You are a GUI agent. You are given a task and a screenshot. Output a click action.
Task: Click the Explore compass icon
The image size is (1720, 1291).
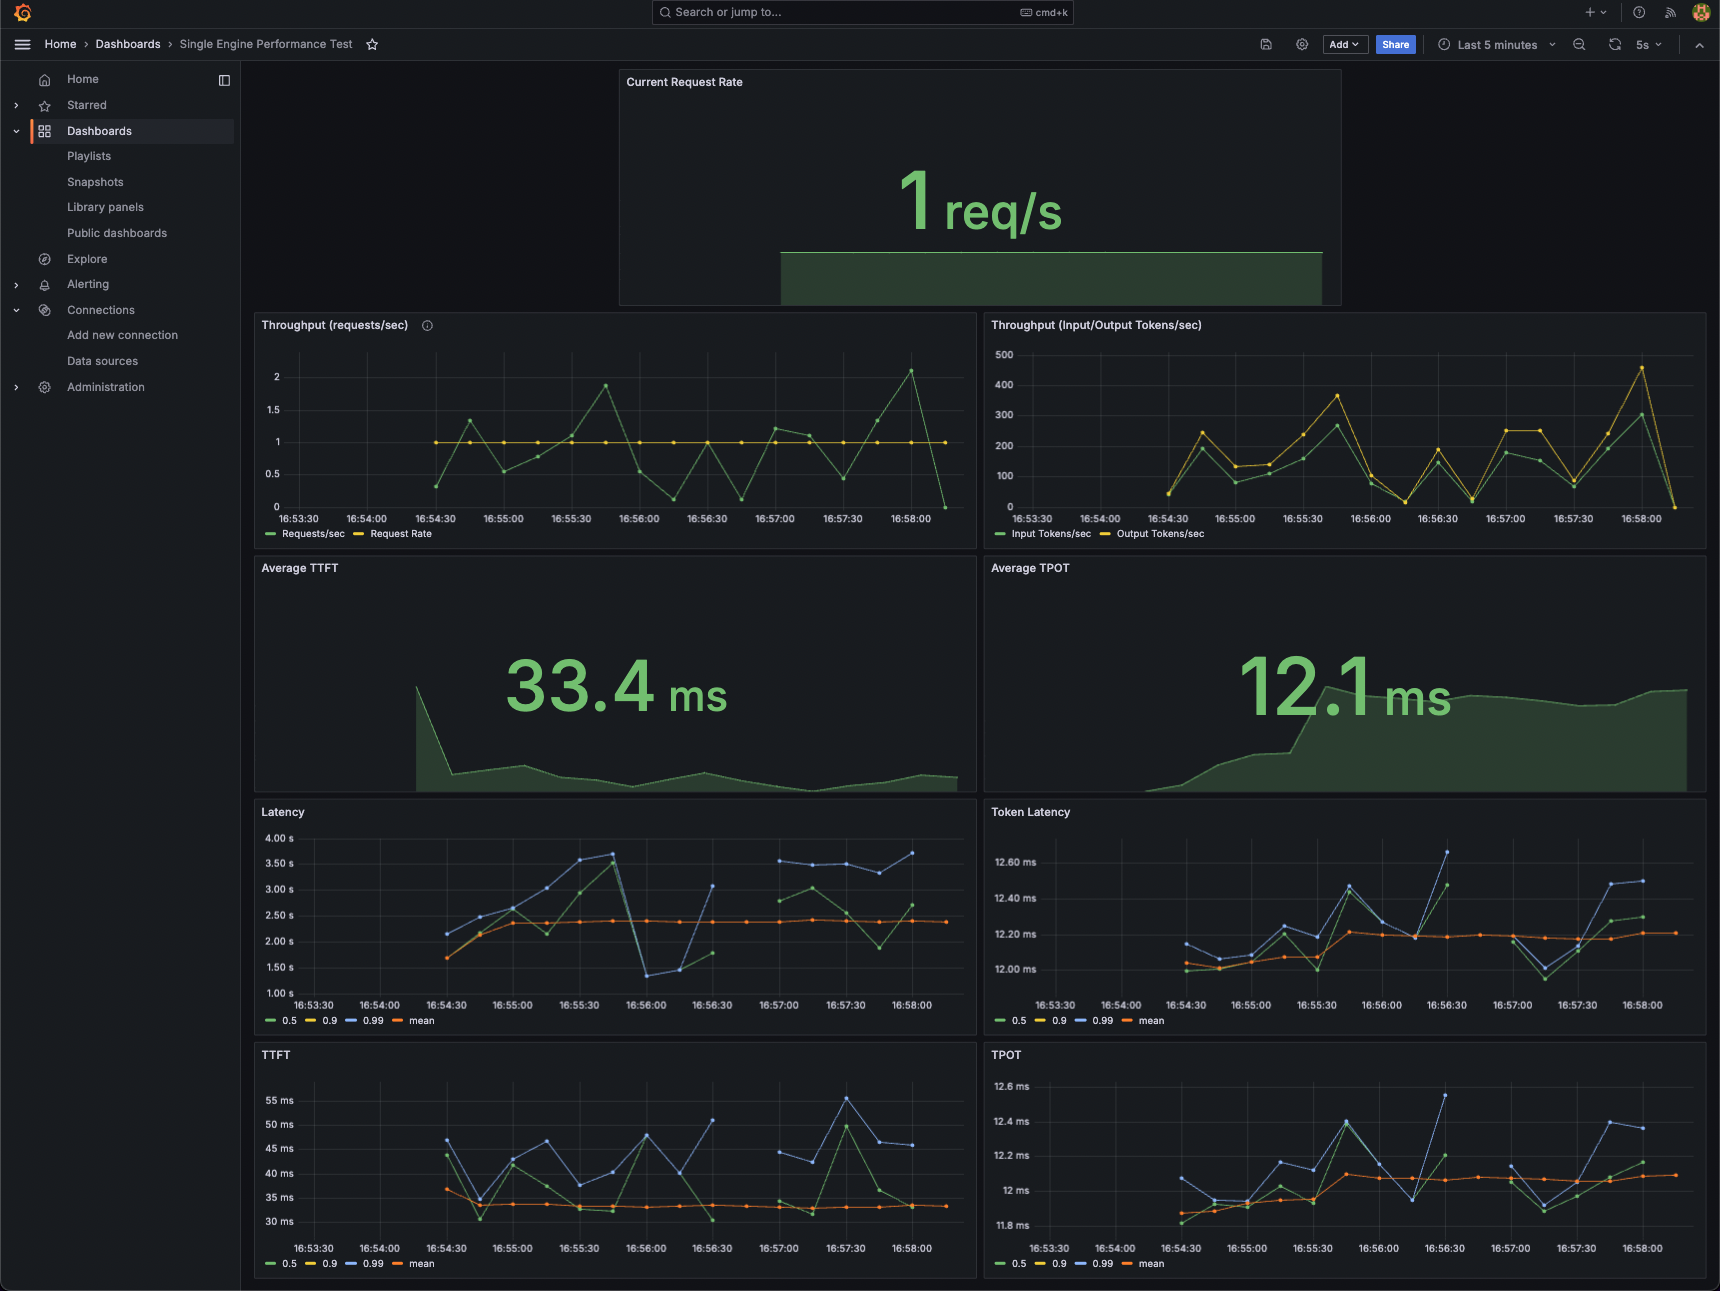click(44, 259)
